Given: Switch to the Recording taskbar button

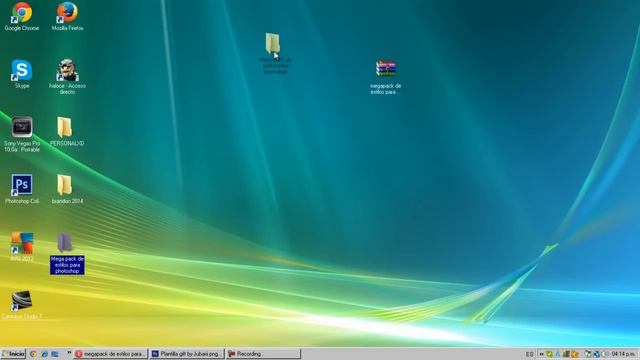Looking at the screenshot, I should click(x=263, y=354).
